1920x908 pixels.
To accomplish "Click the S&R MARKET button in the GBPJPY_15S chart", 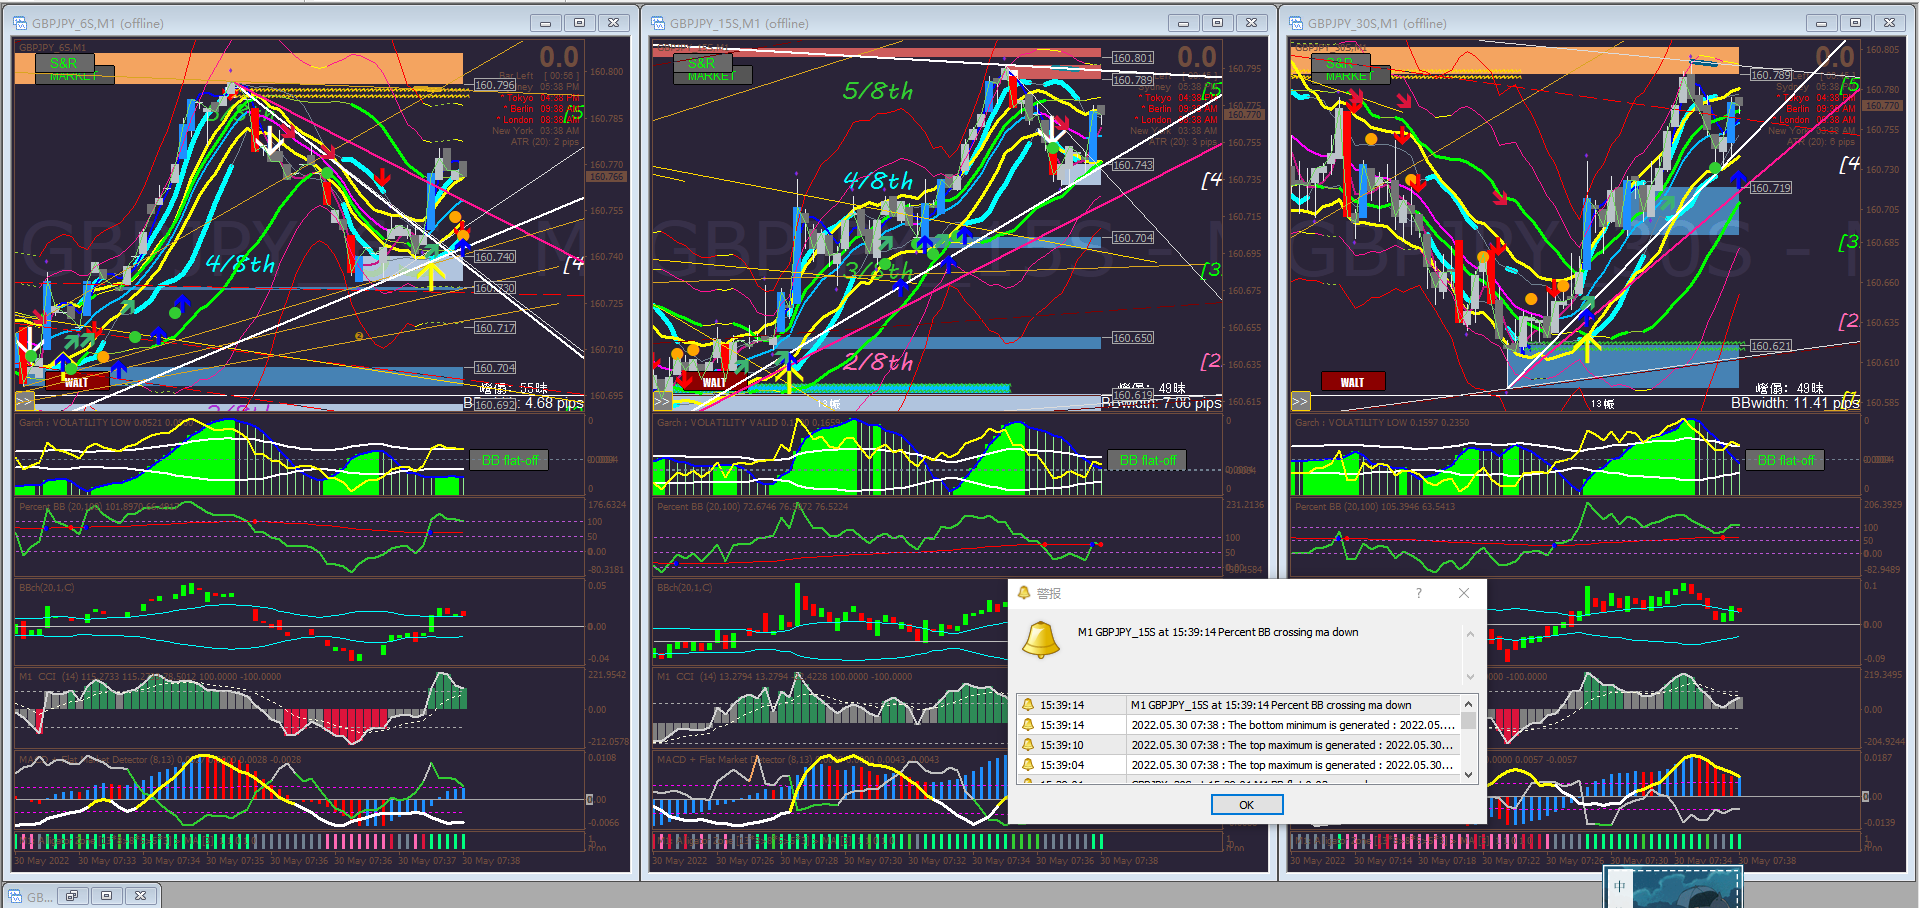I will tap(713, 69).
